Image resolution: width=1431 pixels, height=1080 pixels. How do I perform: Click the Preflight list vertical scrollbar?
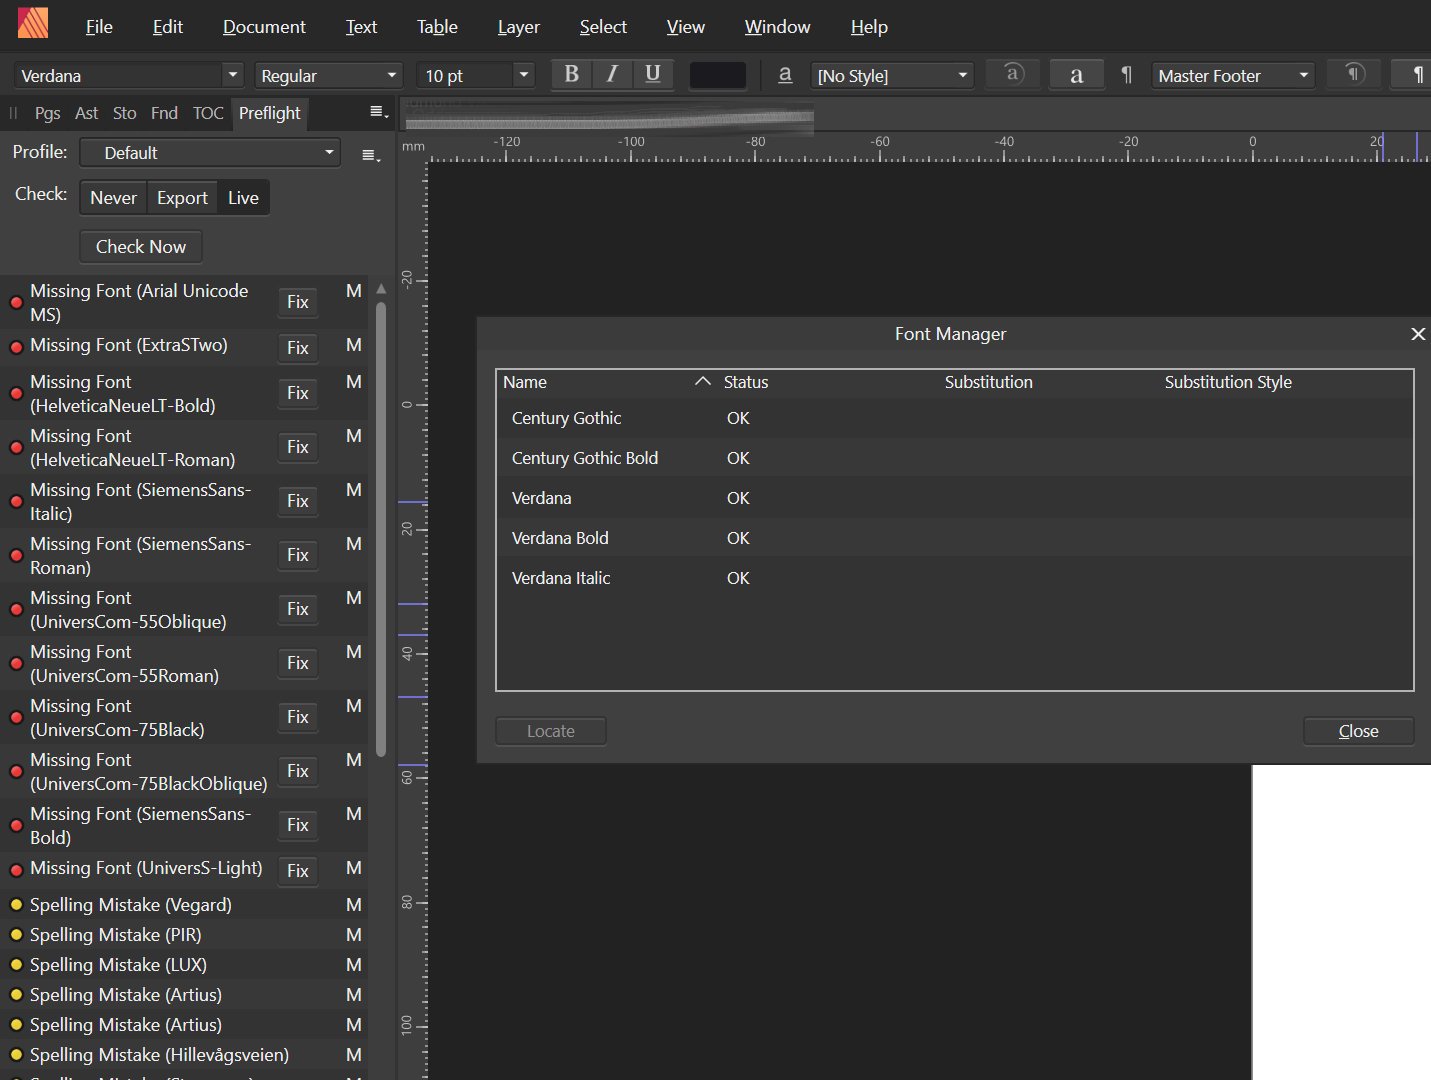tap(380, 530)
